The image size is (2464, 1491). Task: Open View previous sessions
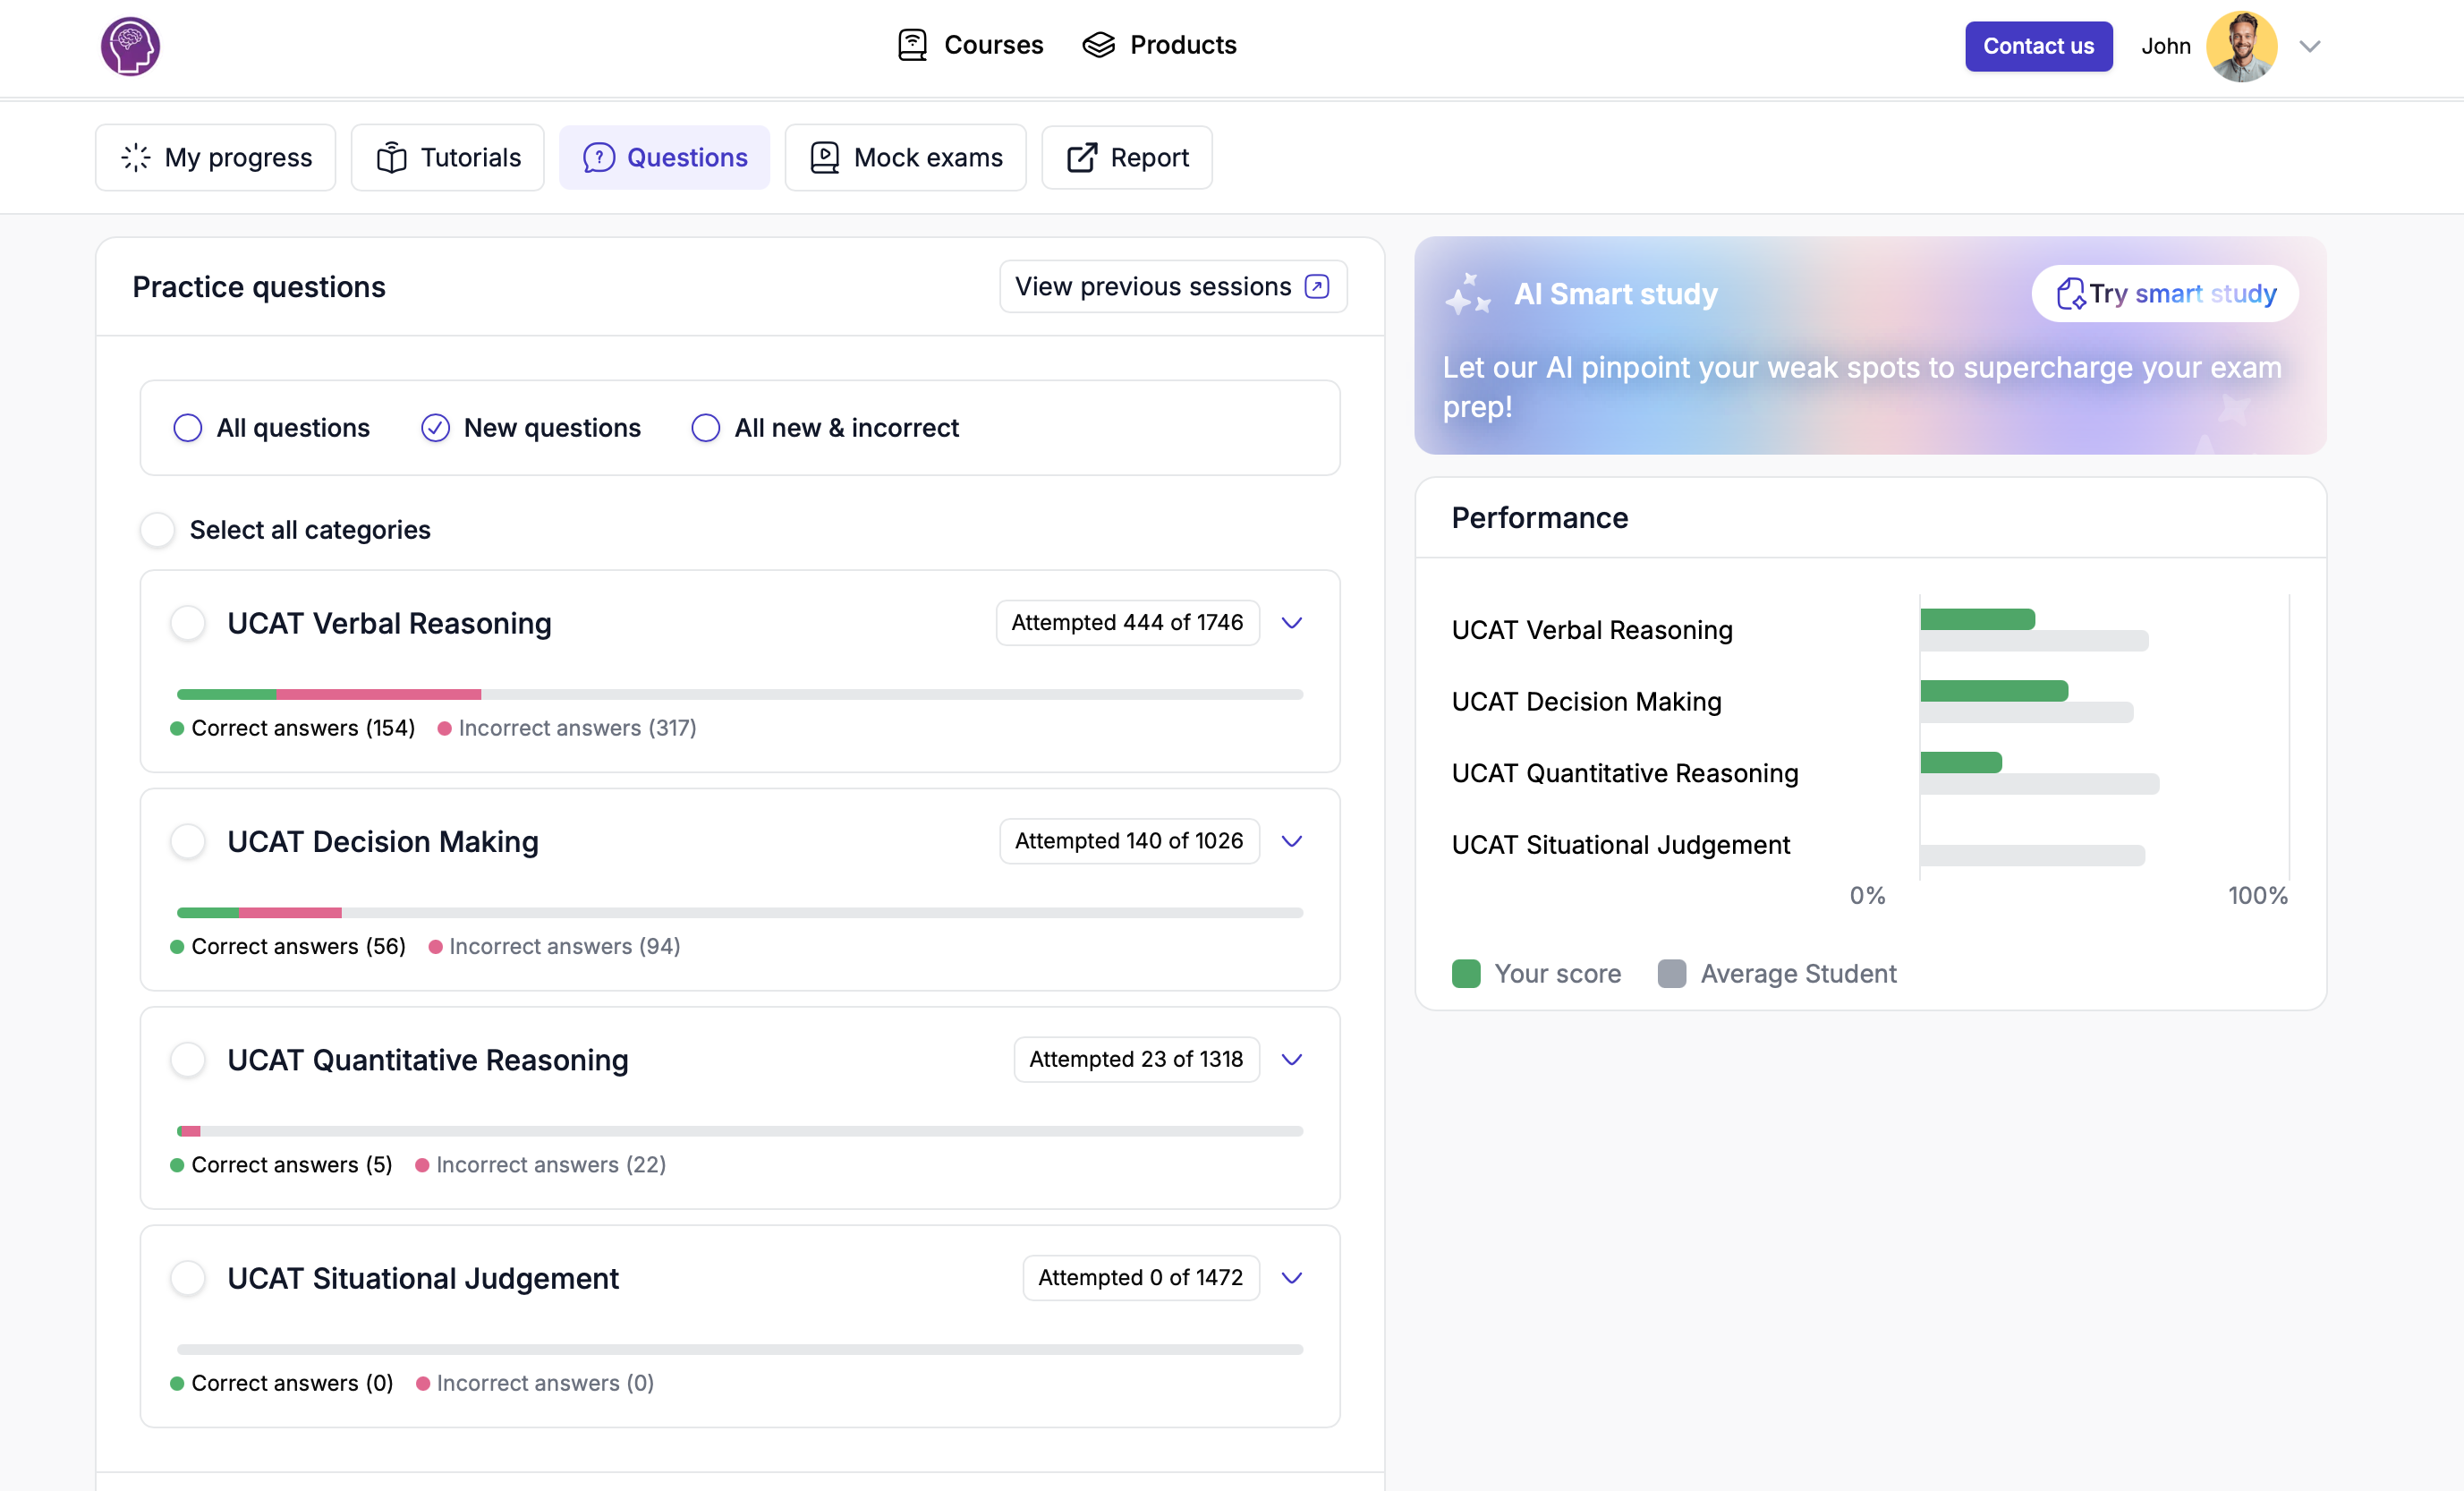click(x=1172, y=287)
